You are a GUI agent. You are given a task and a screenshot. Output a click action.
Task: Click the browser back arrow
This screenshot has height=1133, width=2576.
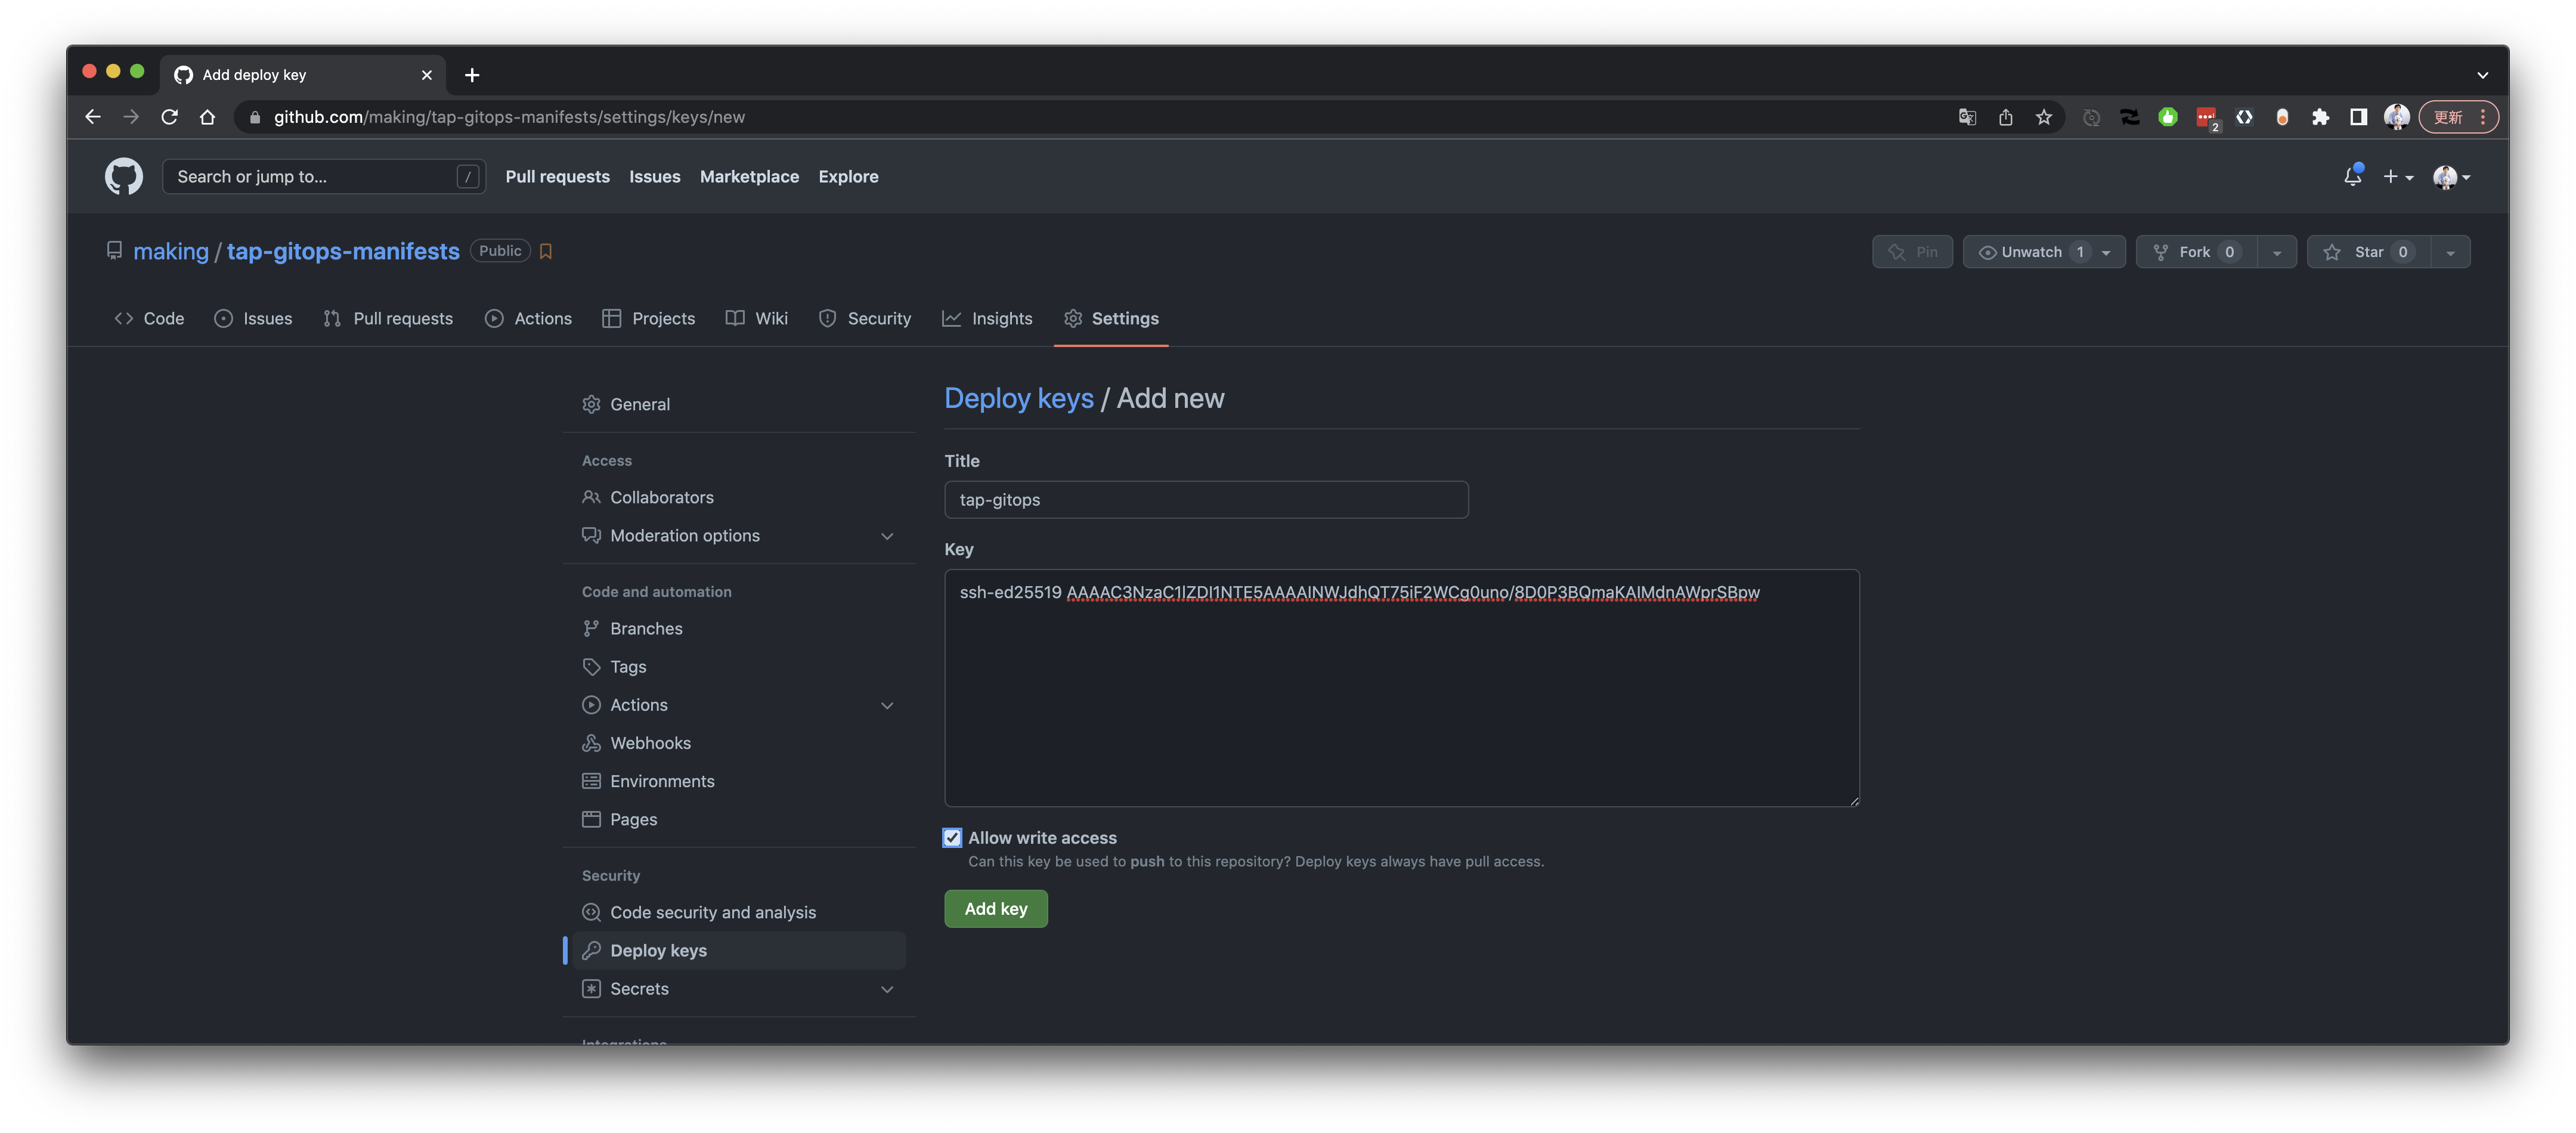point(93,117)
